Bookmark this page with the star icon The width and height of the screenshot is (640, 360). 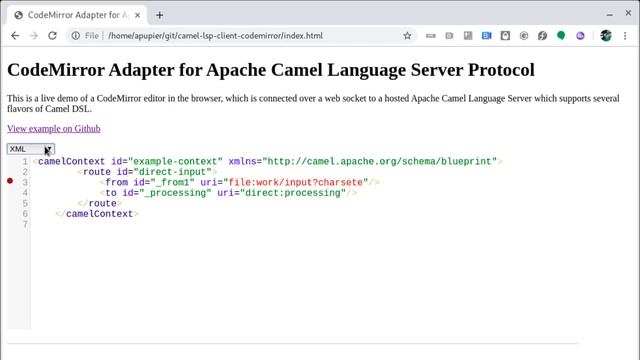click(407, 36)
